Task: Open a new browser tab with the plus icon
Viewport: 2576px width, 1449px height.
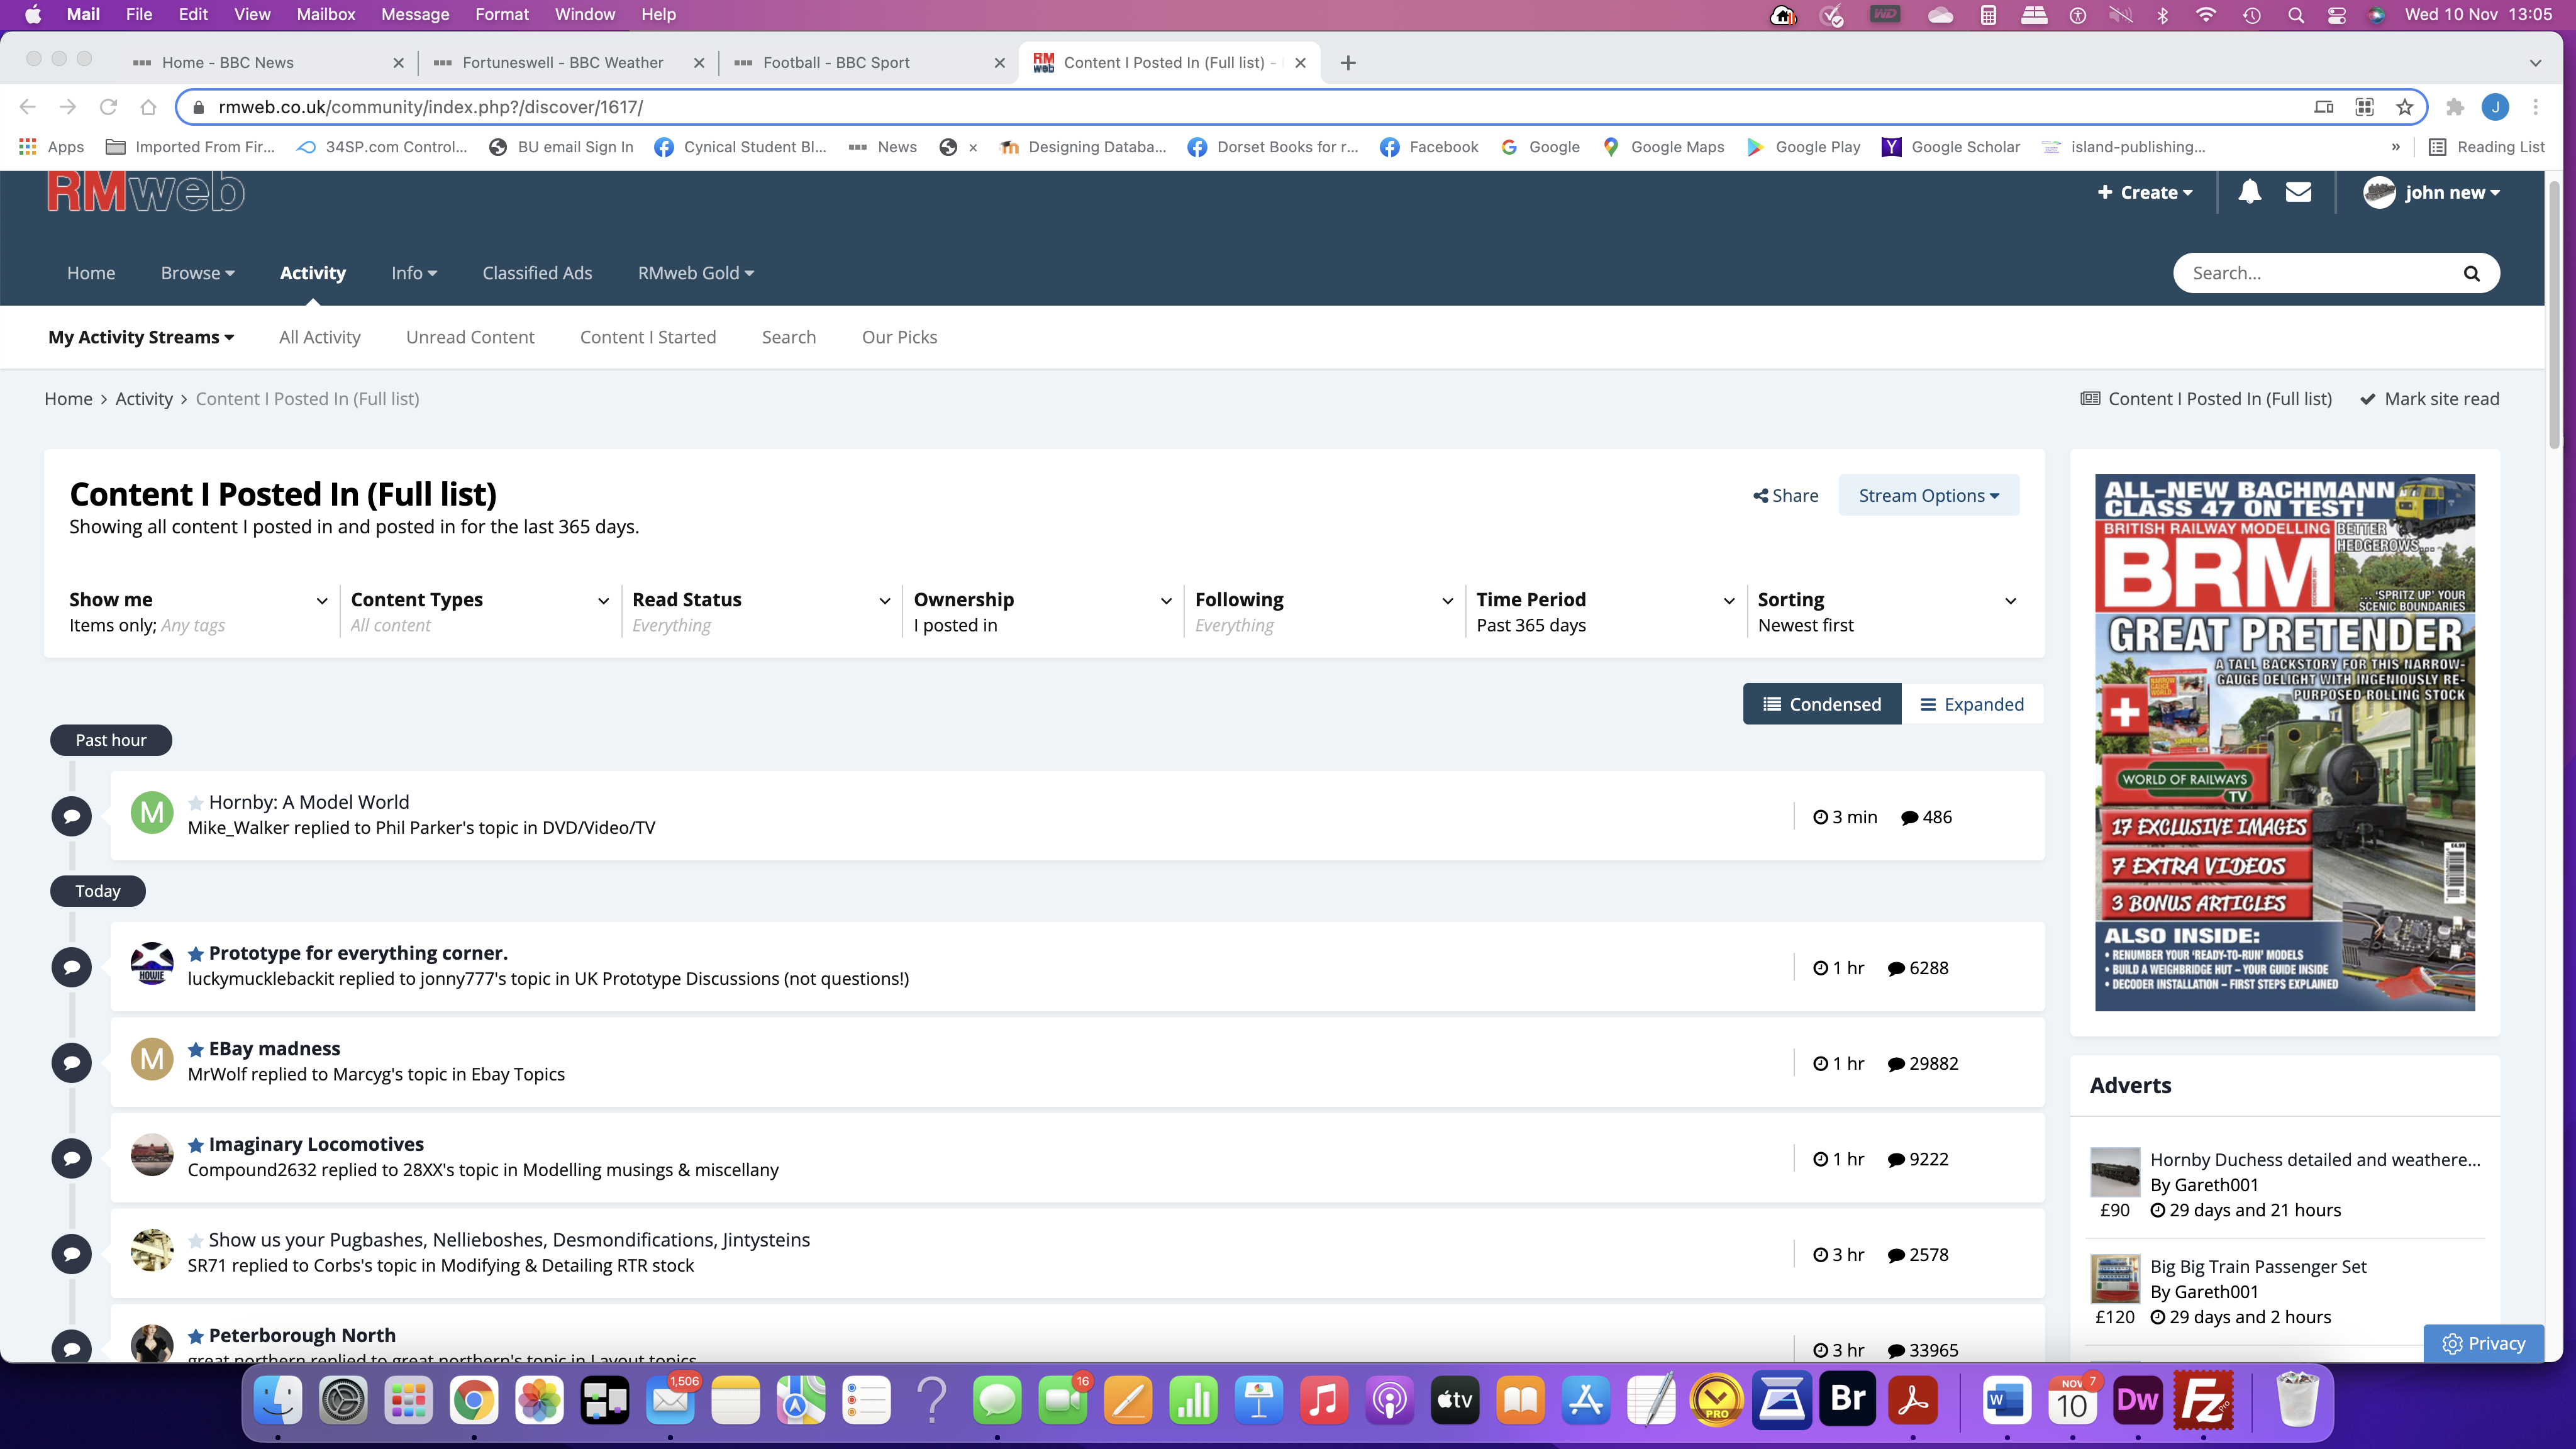Action: (1348, 62)
